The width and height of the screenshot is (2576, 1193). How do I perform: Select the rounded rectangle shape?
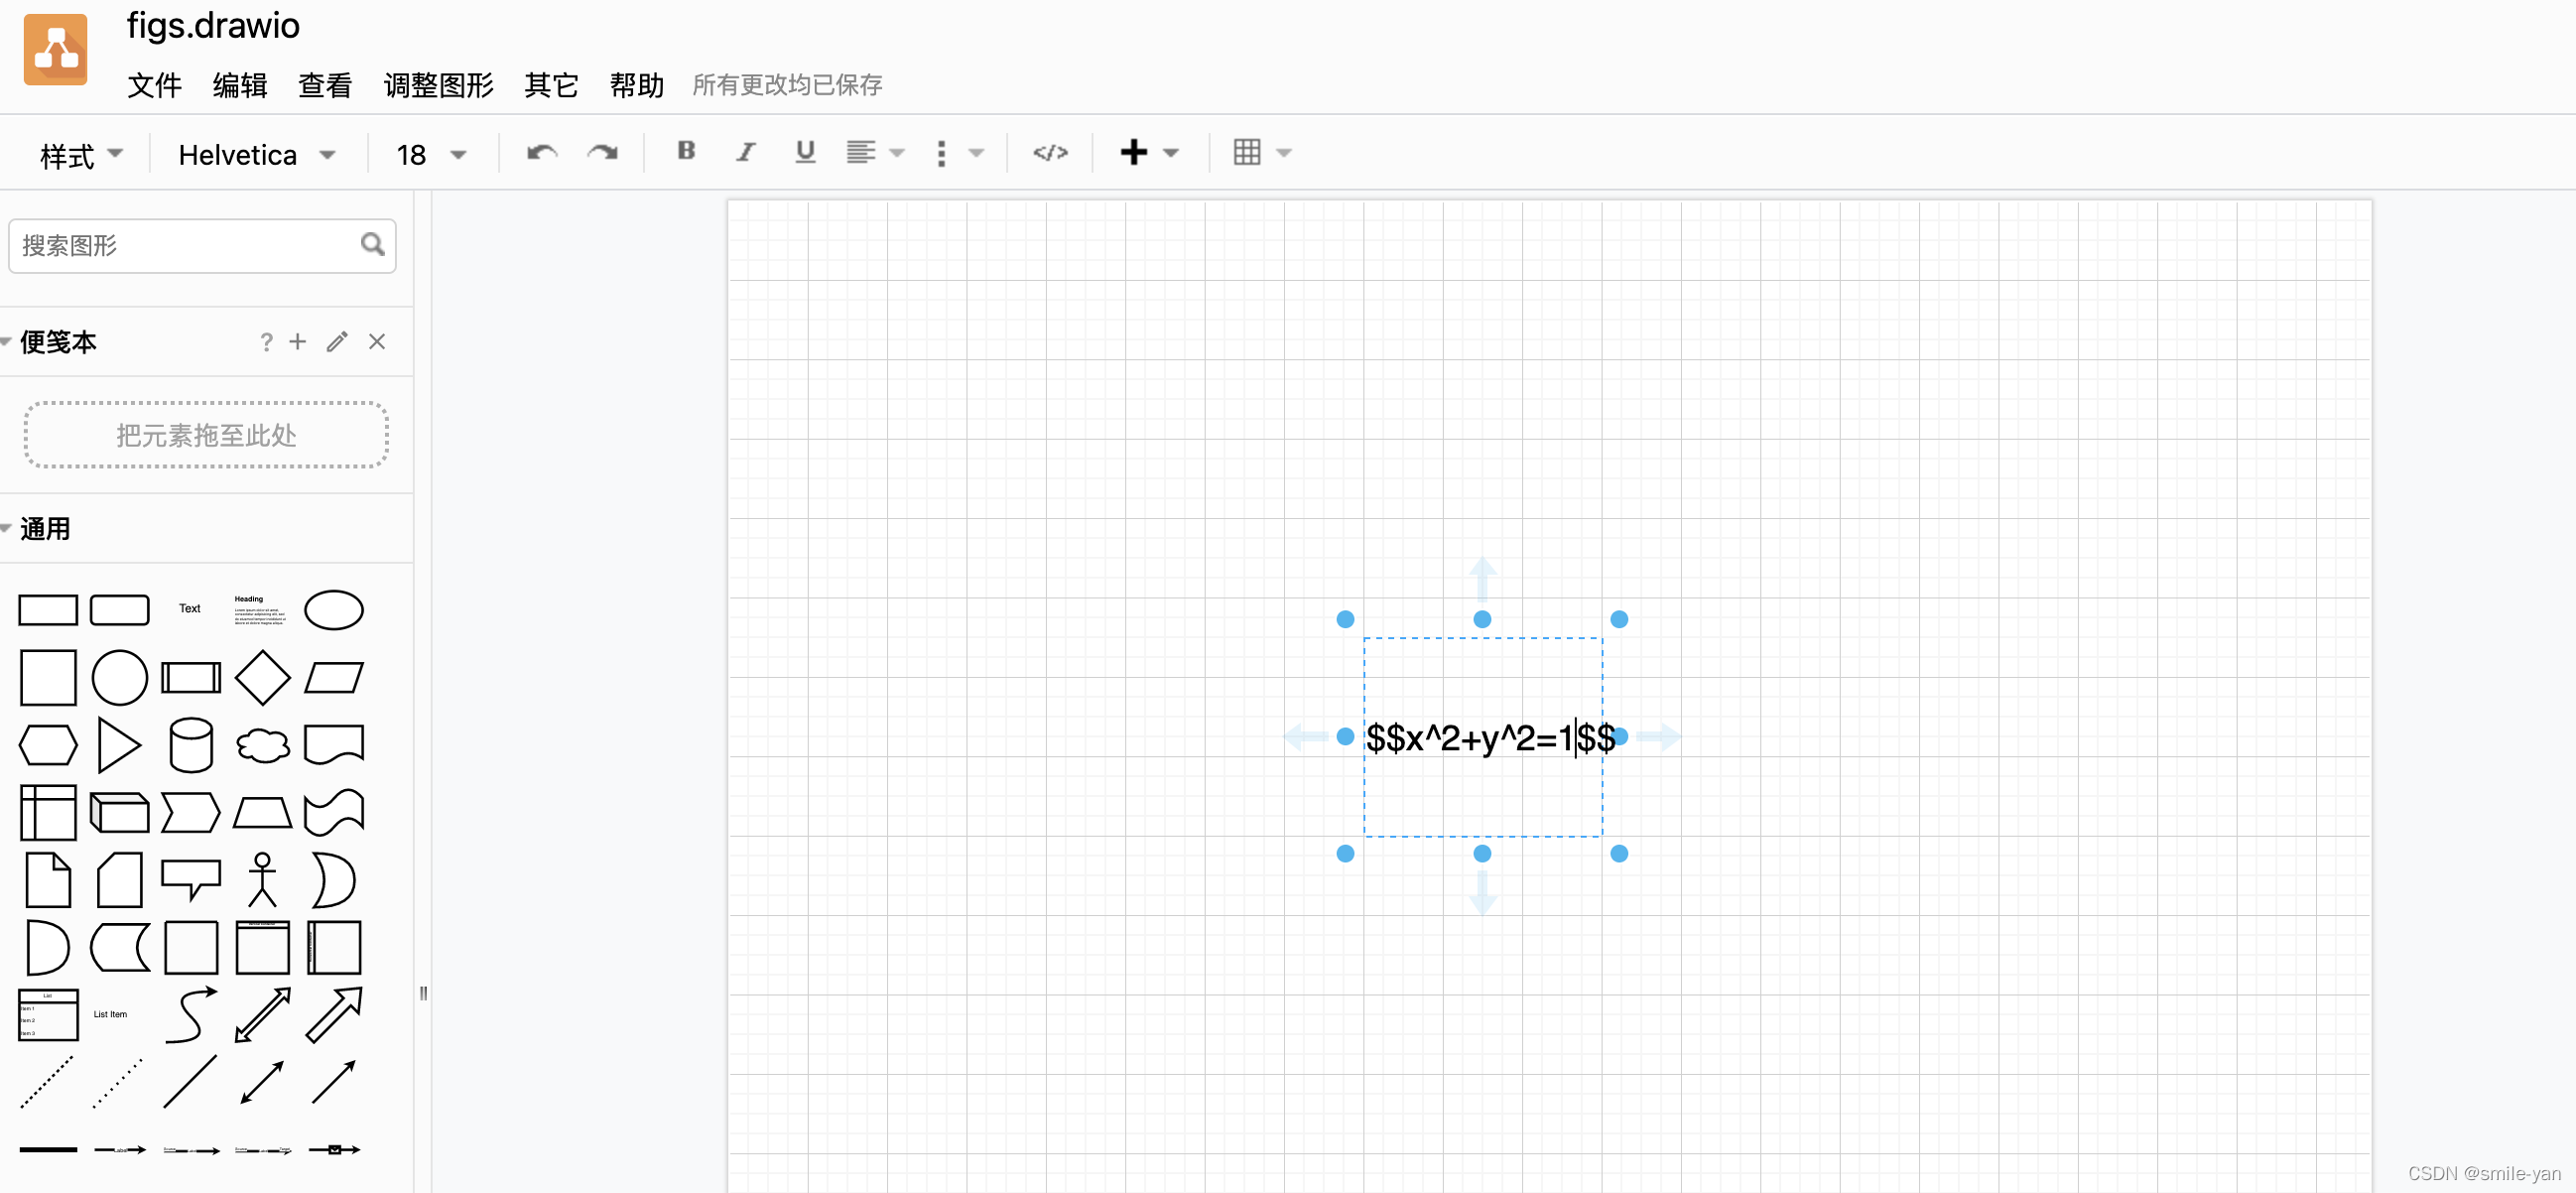[119, 610]
